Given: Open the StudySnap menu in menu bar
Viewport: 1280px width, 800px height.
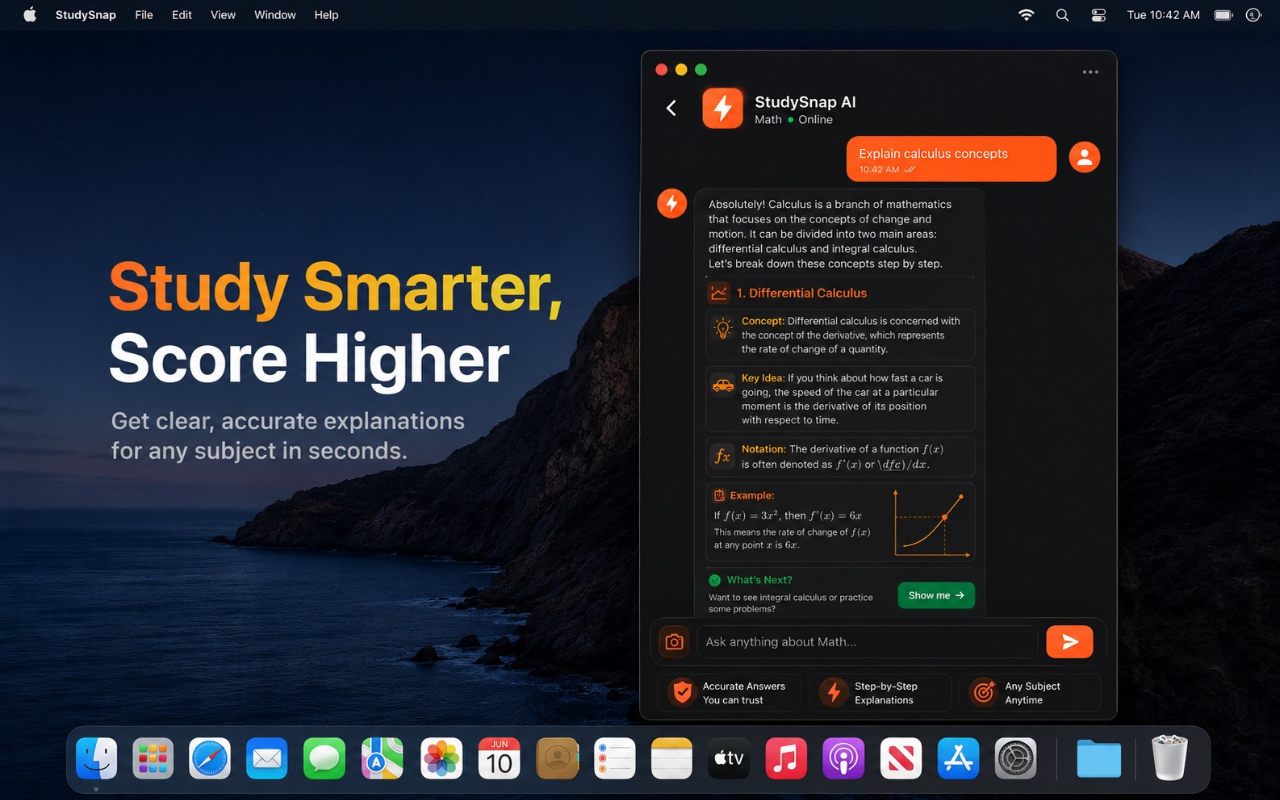Looking at the screenshot, I should [85, 15].
